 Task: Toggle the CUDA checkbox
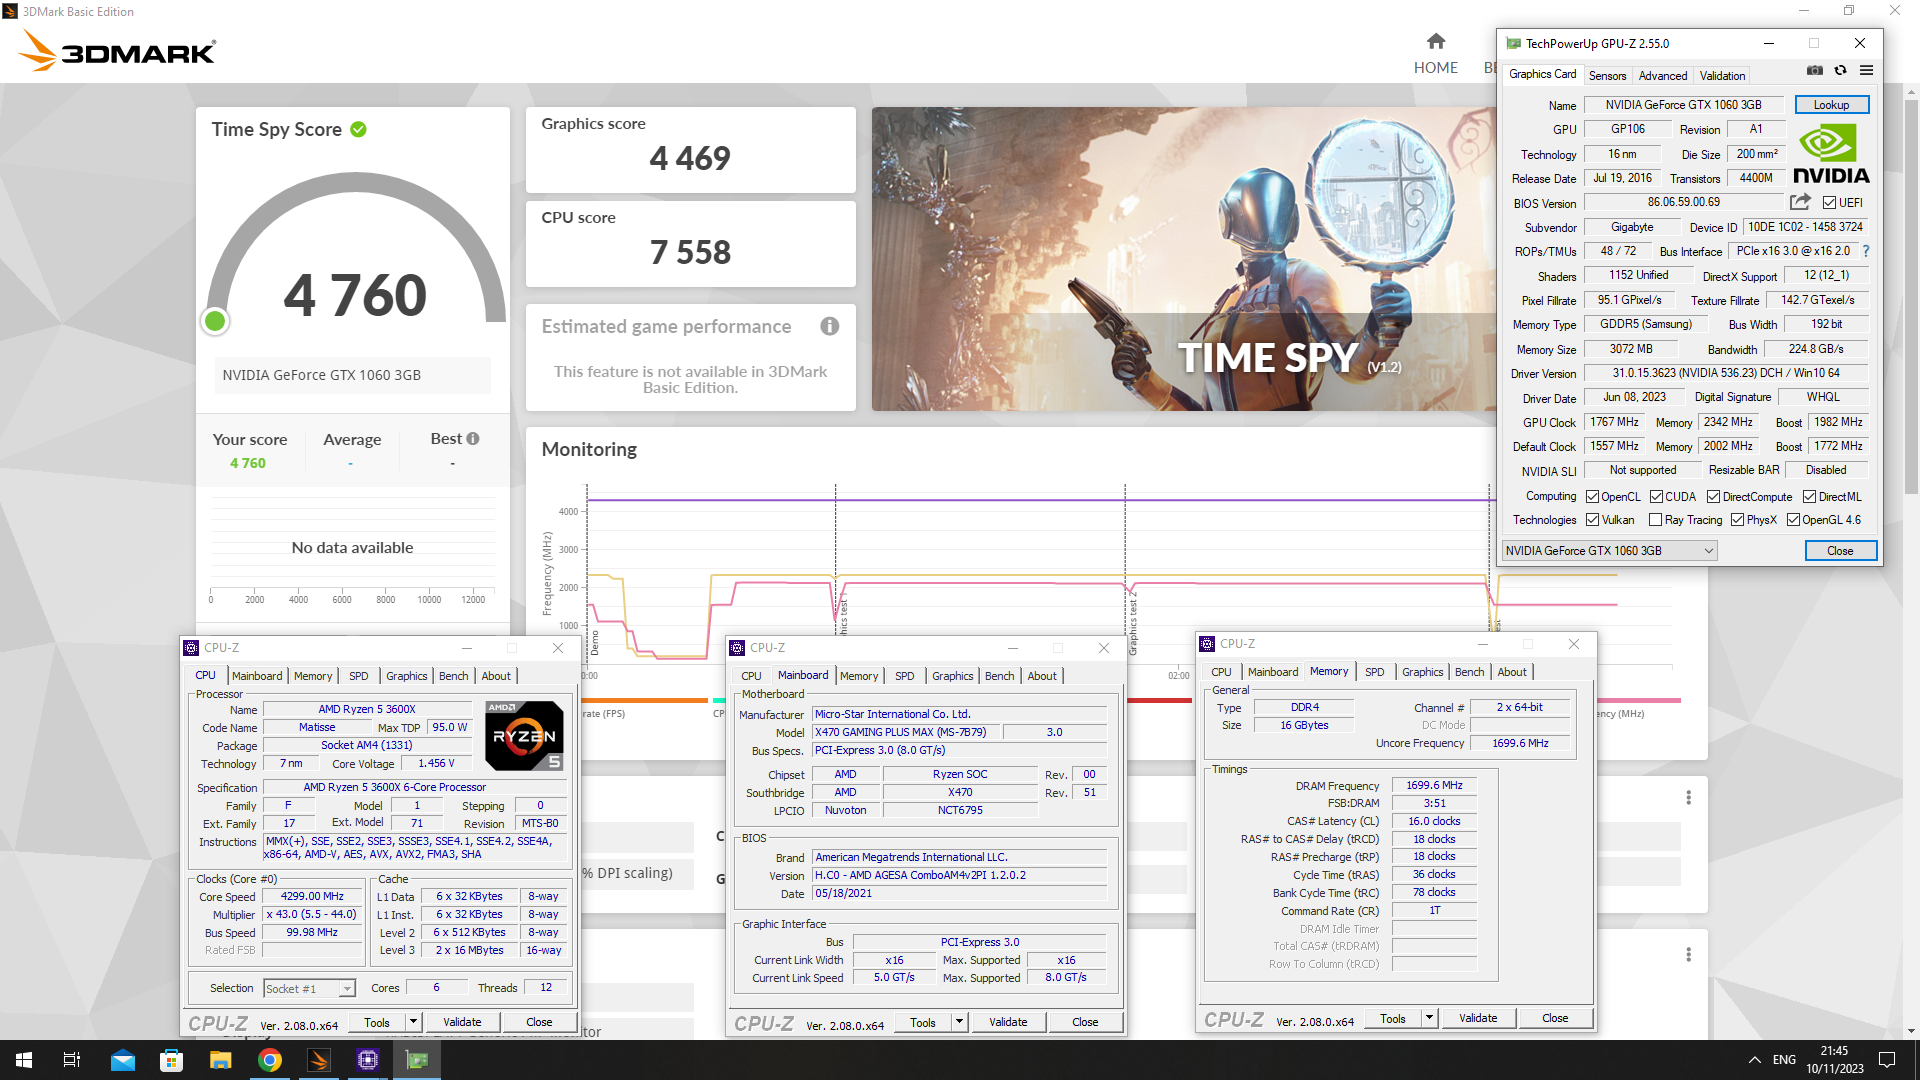pos(1656,497)
